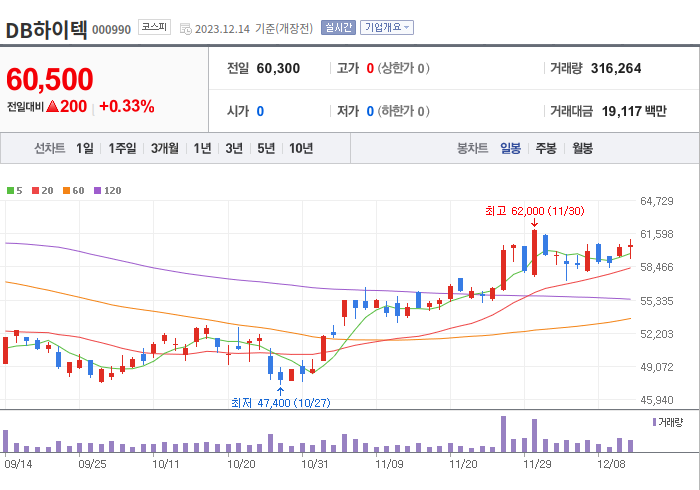
Task: Click the red 20-day moving average swatch
Action: pos(36,191)
